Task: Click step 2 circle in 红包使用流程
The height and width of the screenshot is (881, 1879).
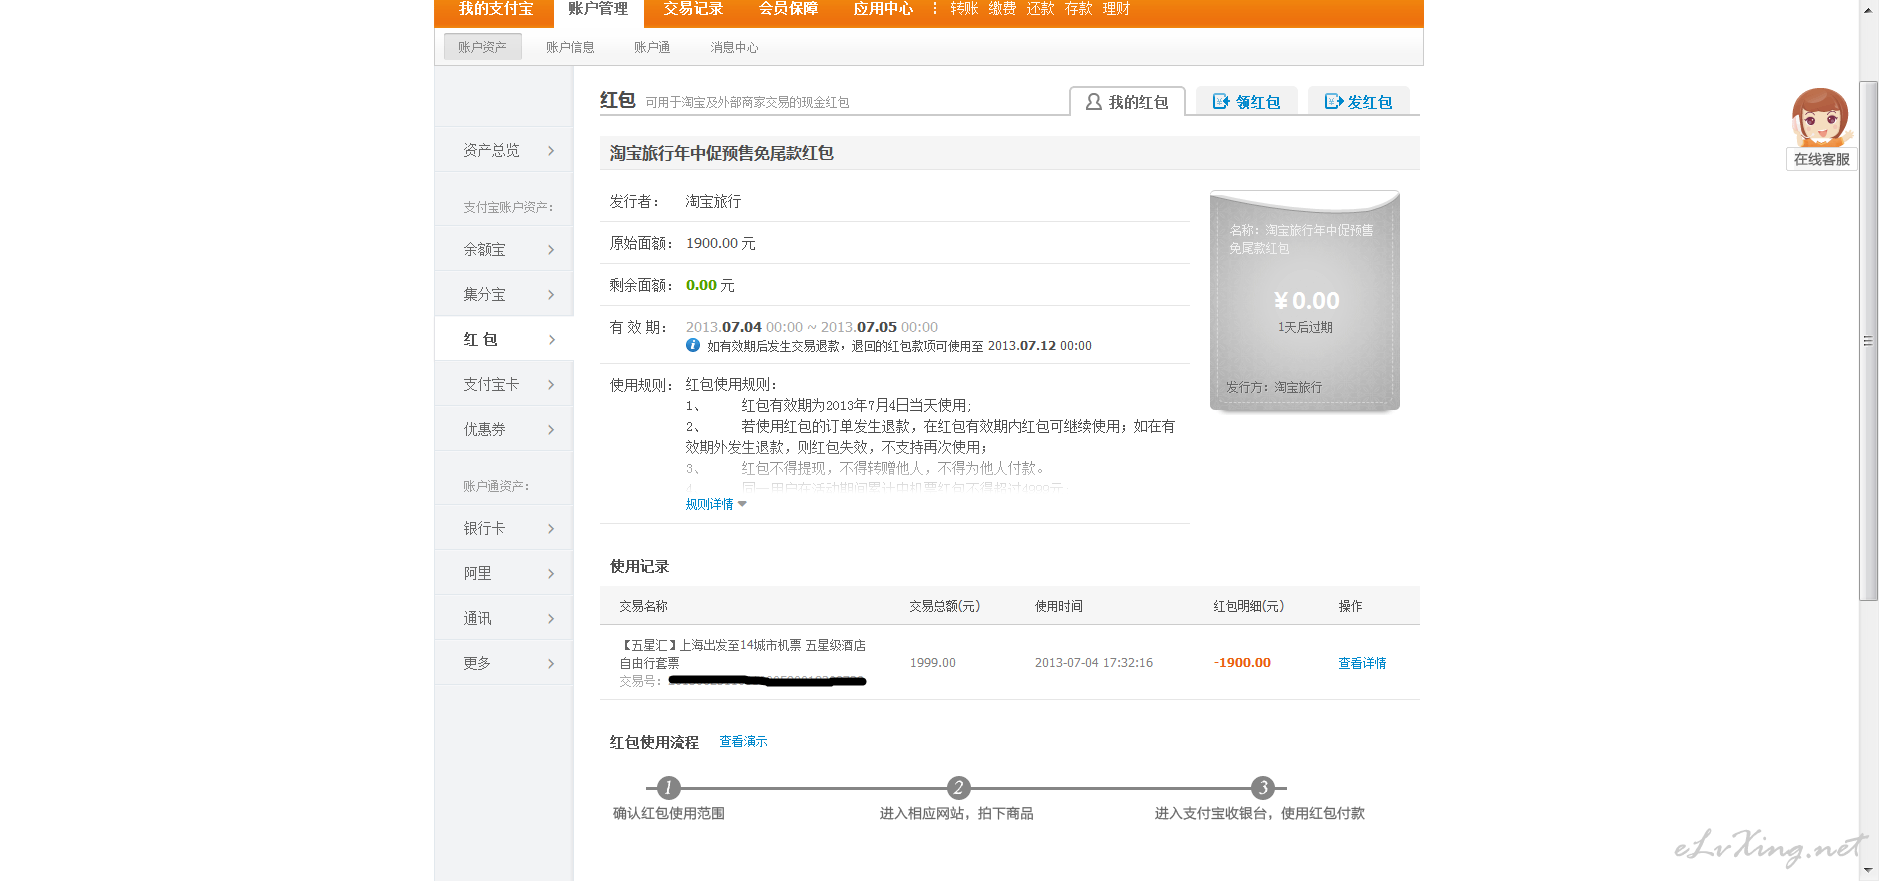Action: coord(958,788)
